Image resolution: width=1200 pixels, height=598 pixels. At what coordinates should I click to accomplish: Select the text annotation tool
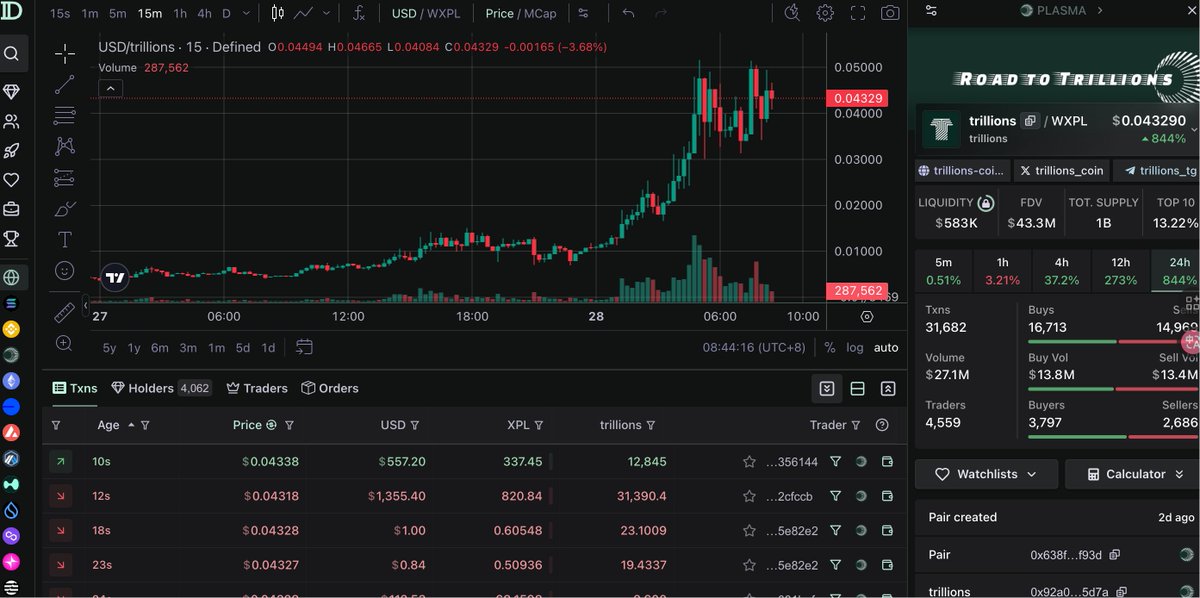(x=64, y=239)
